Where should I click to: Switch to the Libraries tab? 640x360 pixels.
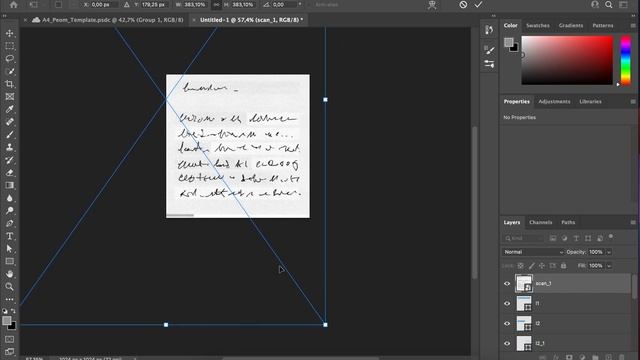pyautogui.click(x=590, y=102)
